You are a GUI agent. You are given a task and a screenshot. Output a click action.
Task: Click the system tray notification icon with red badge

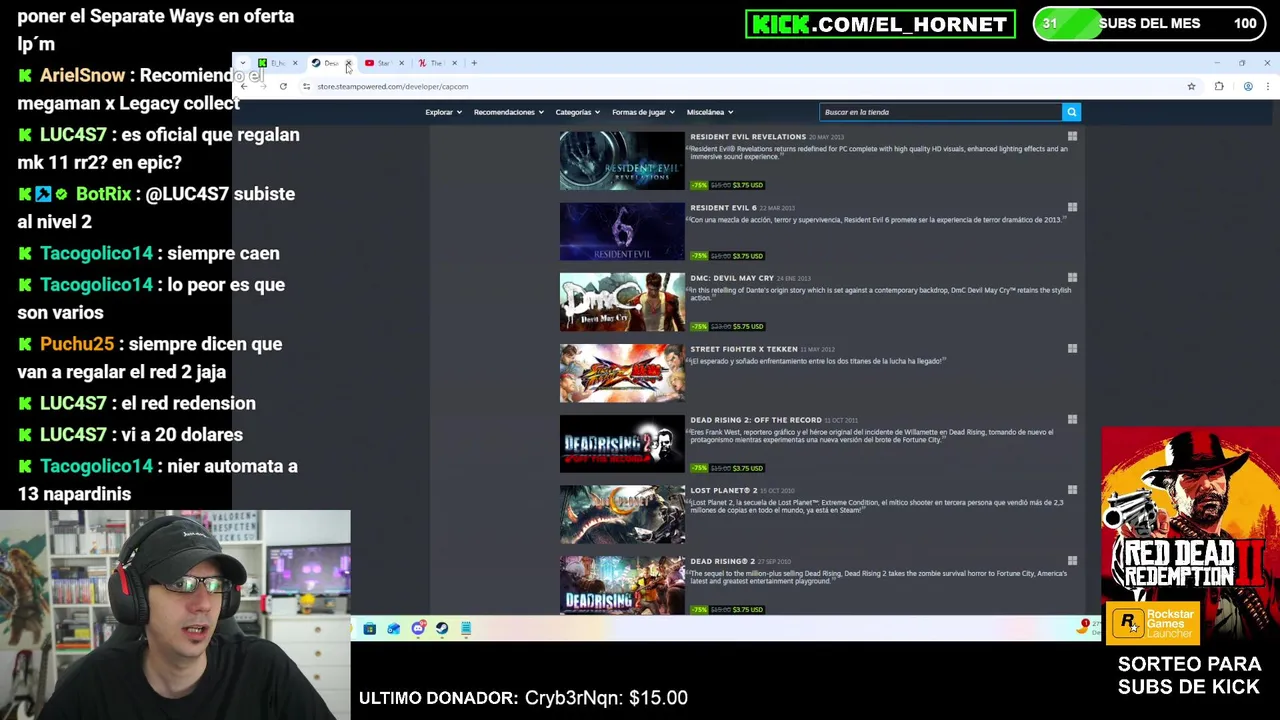1083,626
